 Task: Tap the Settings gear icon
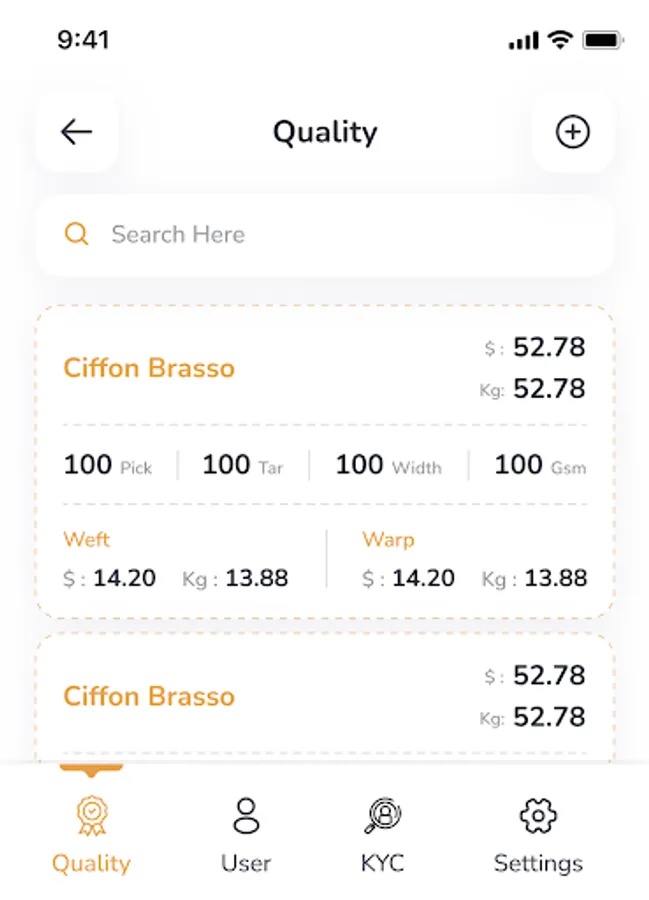pyautogui.click(x=538, y=816)
